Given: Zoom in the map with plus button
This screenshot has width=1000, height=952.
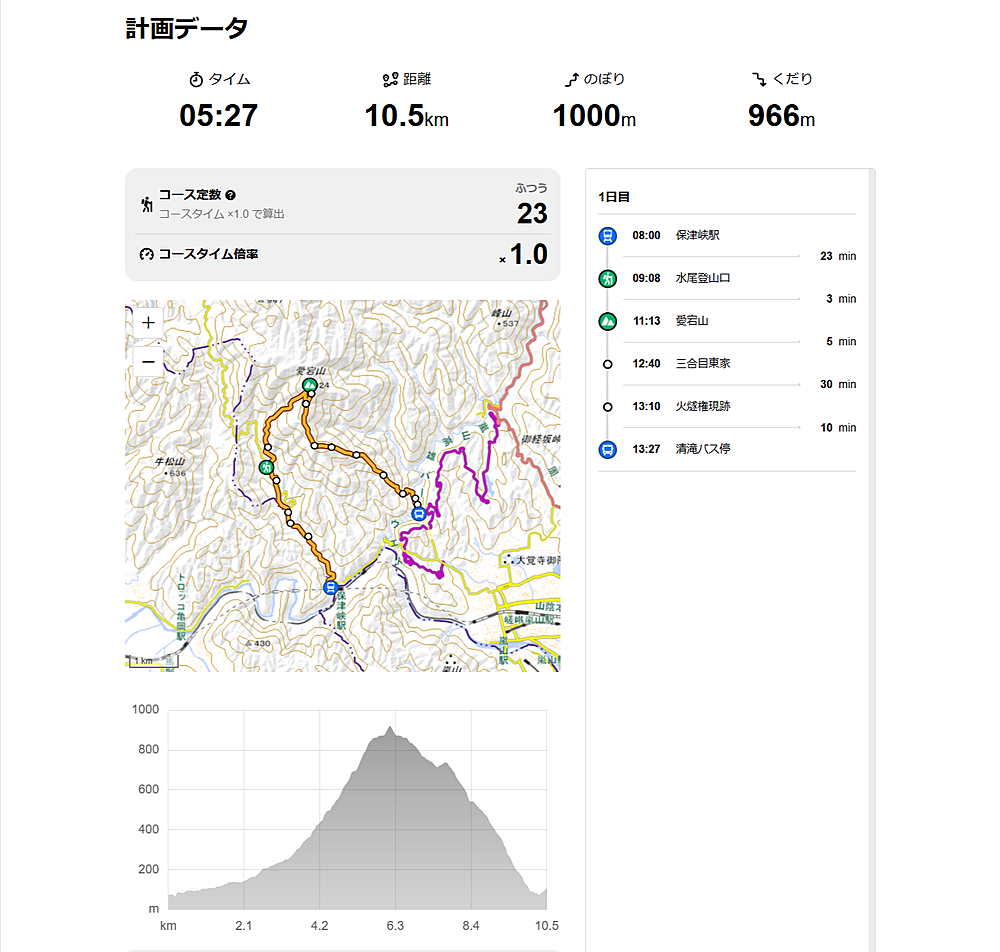Looking at the screenshot, I should 148,323.
